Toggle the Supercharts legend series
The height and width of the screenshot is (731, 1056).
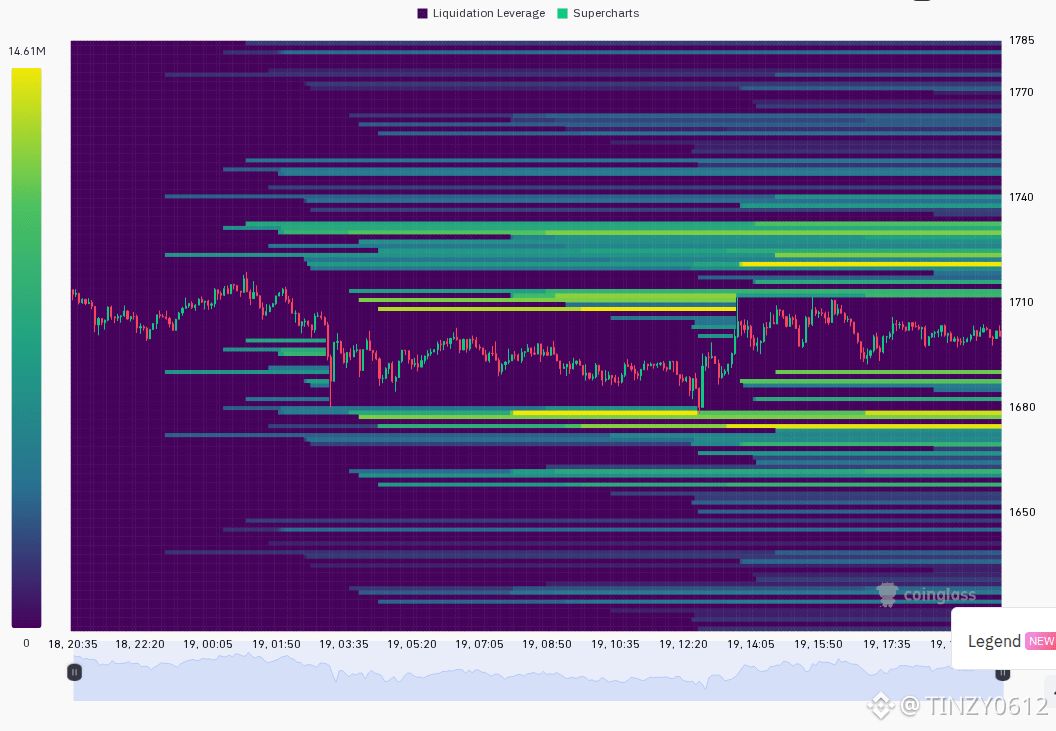click(598, 13)
